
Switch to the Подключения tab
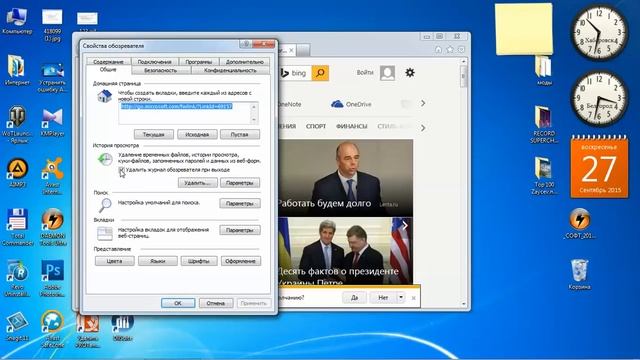[154, 62]
